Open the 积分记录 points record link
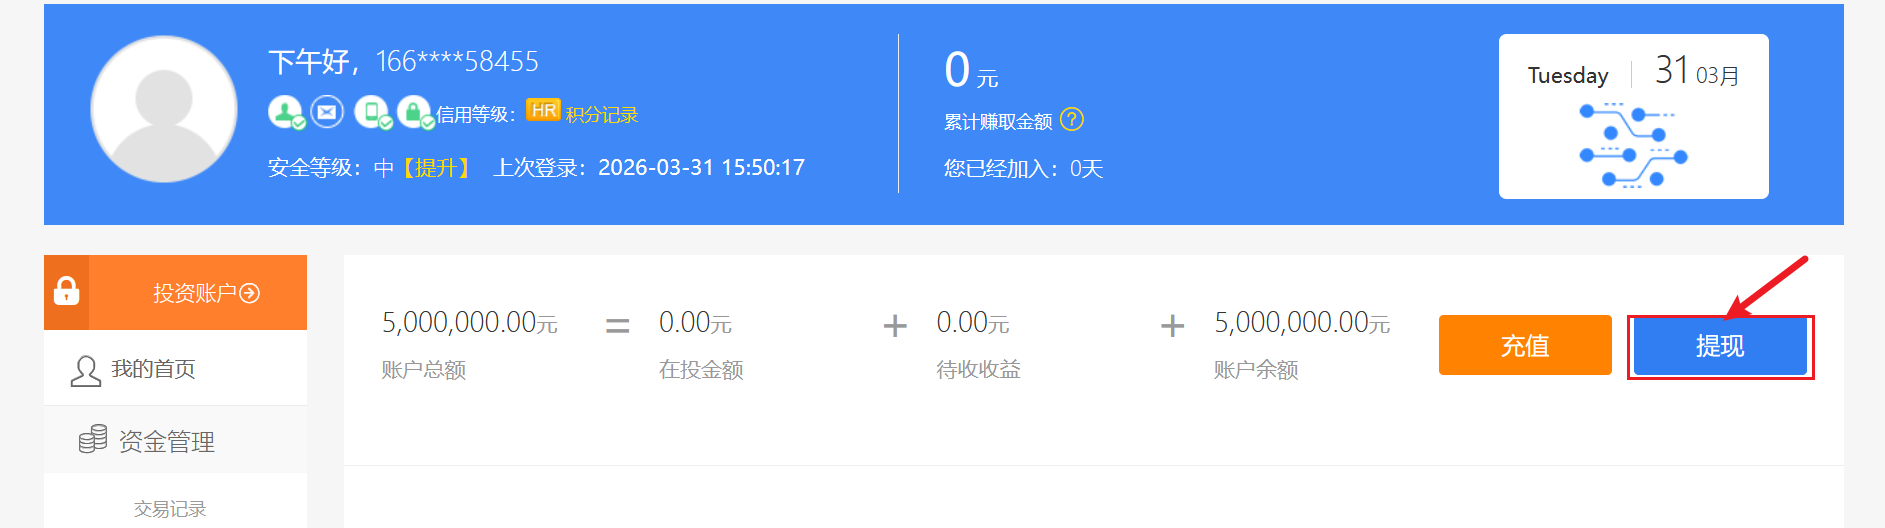The height and width of the screenshot is (528, 1885). pos(602,115)
